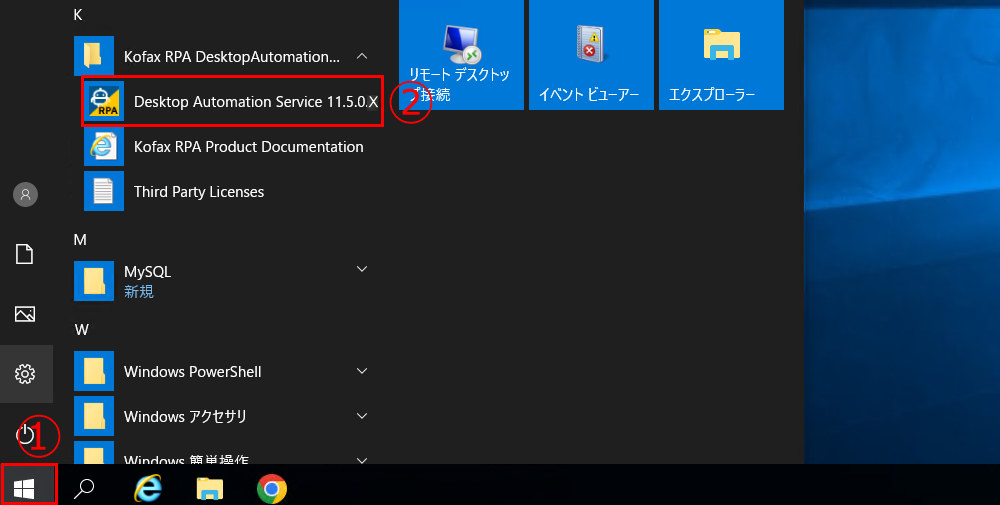
Task: Click the Windows アクセサリ folder icon
Action: 94,416
